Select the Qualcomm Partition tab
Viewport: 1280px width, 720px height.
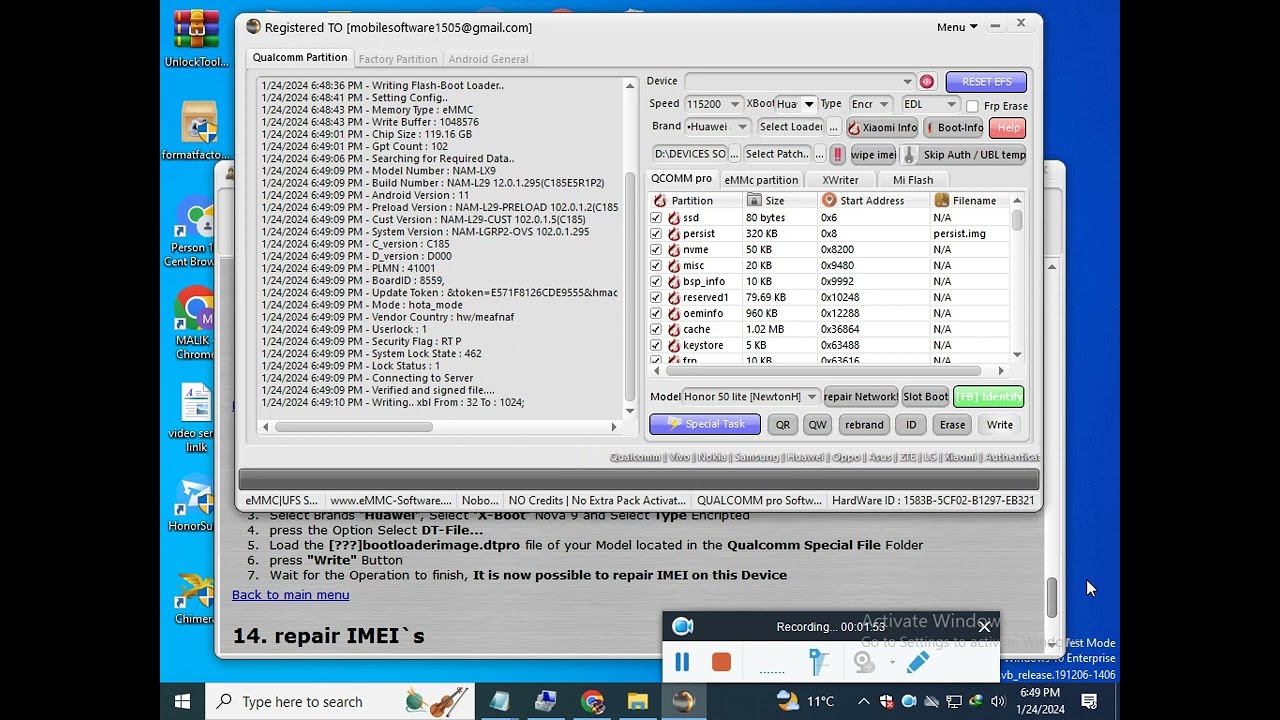point(300,58)
